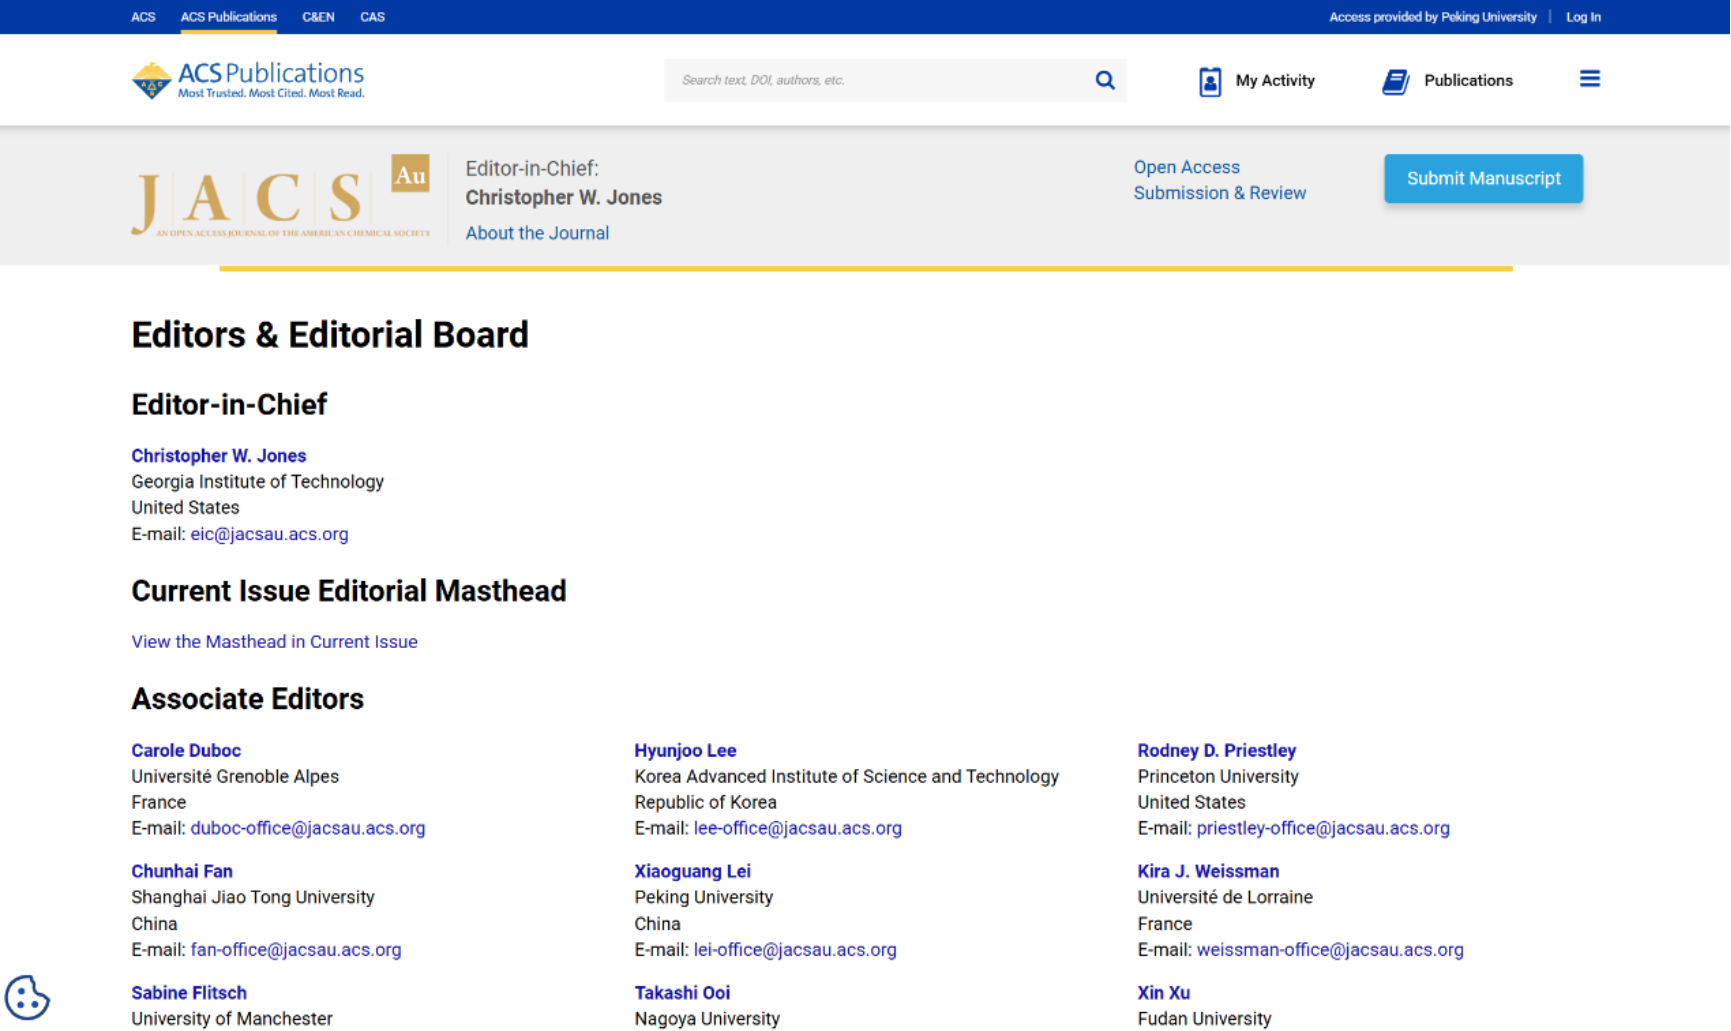Open the C&EN top navigation tab
Image resolution: width=1731 pixels, height=1031 pixels.
coord(318,17)
